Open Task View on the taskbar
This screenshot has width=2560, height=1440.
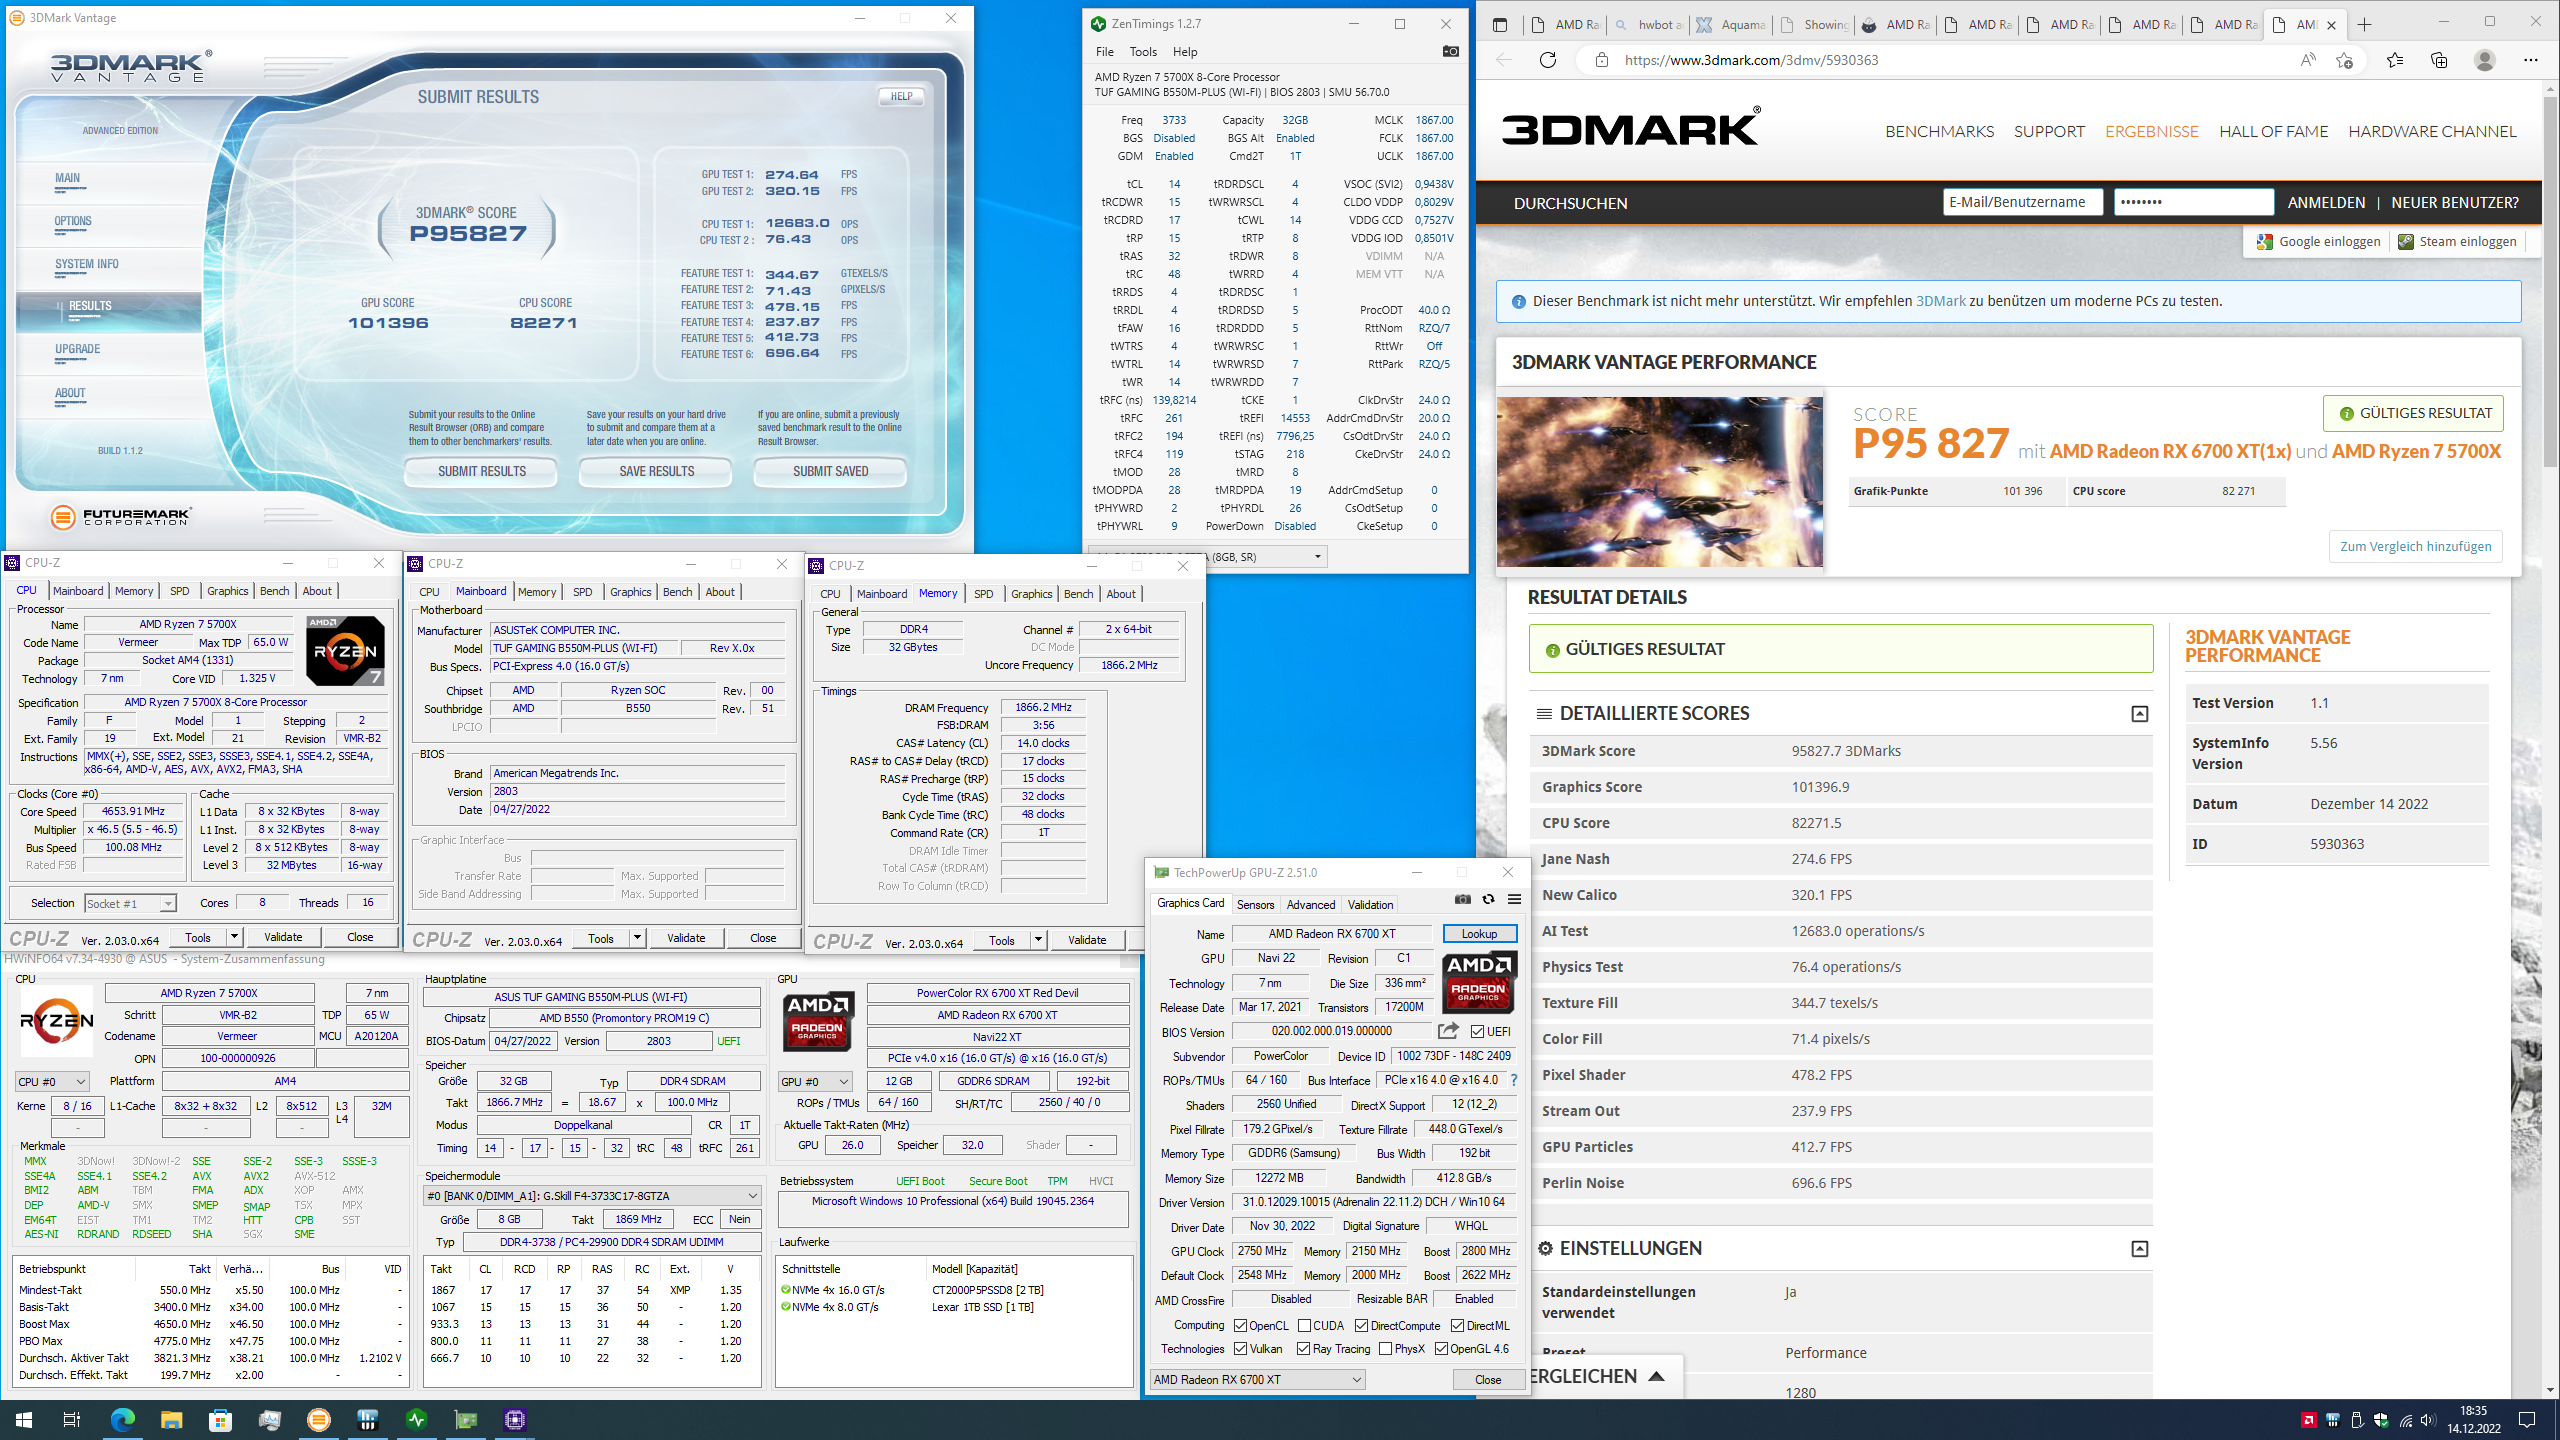72,1420
